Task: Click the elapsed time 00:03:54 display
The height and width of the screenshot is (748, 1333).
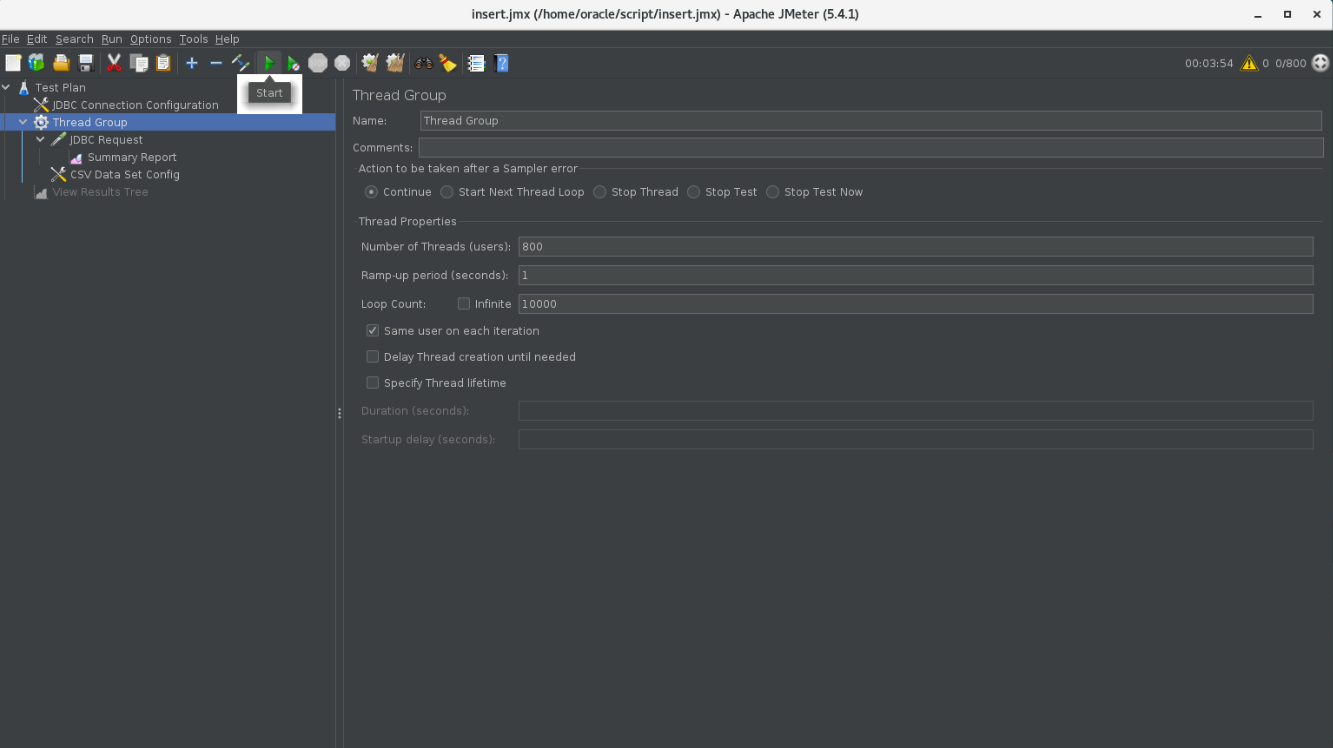Action: [x=1209, y=63]
